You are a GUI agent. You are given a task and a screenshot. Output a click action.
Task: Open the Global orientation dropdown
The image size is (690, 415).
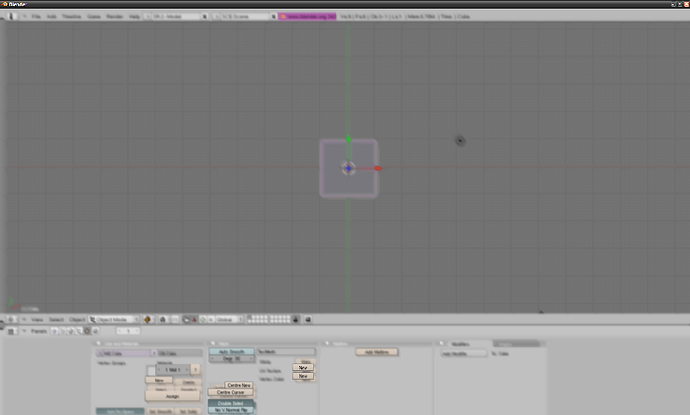tap(229, 320)
